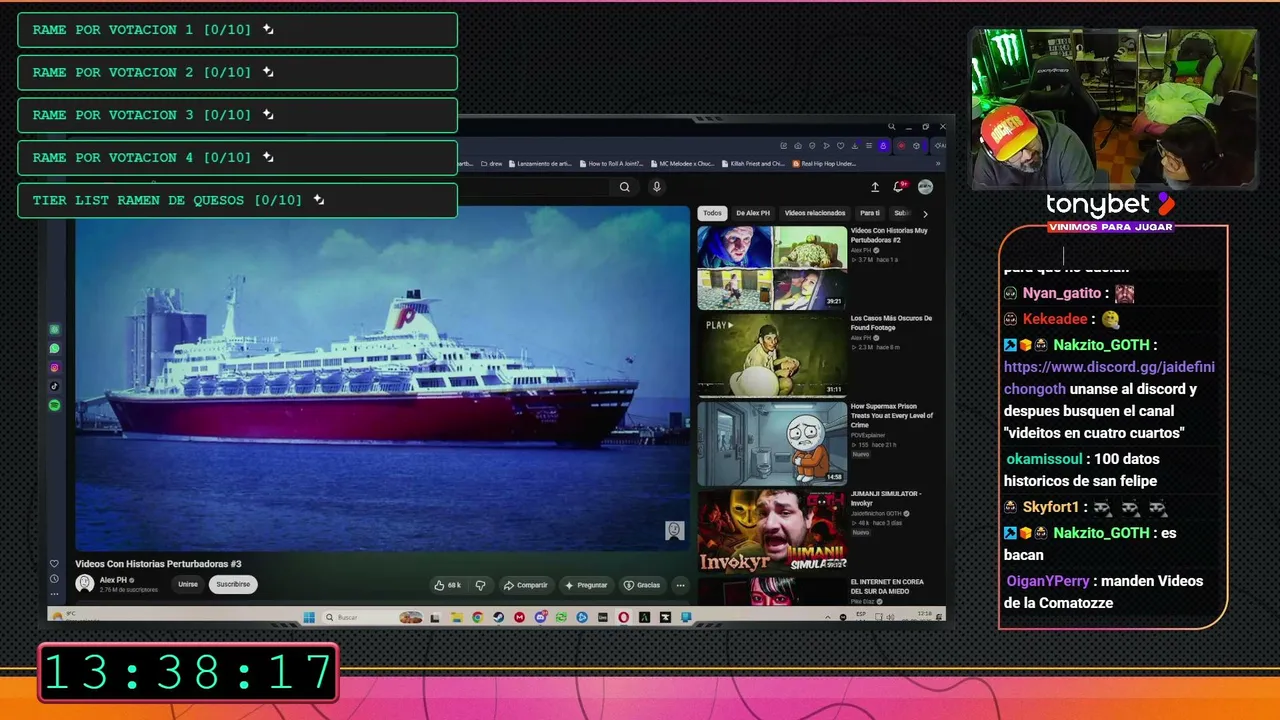Open Chrome from the taskbar
This screenshot has width=1280, height=720.
coord(477,617)
